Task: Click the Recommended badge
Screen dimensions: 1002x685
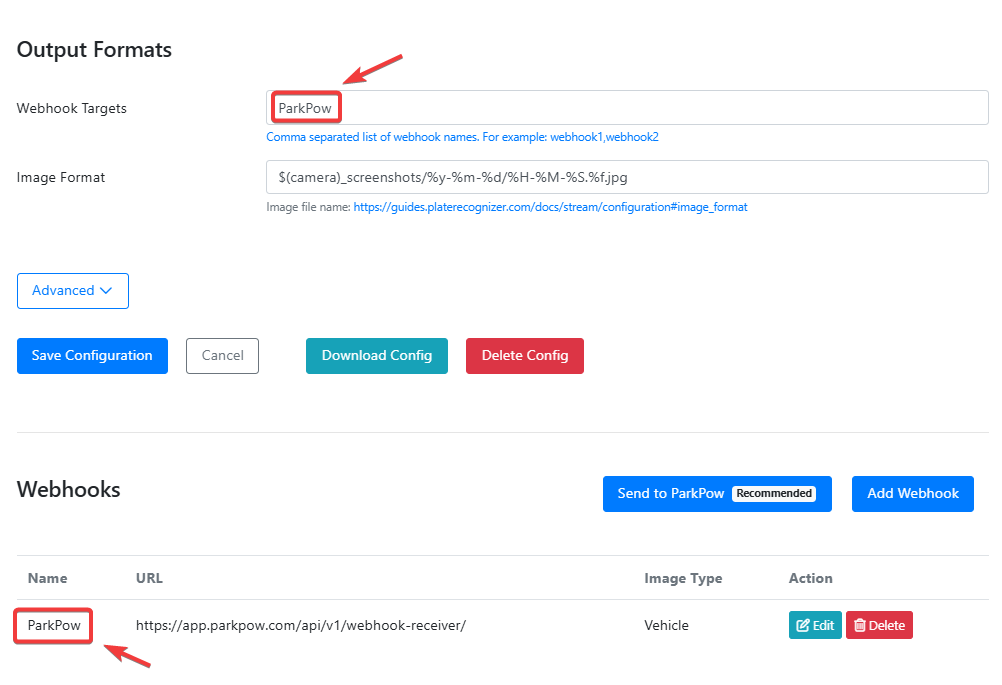Action: 773,494
